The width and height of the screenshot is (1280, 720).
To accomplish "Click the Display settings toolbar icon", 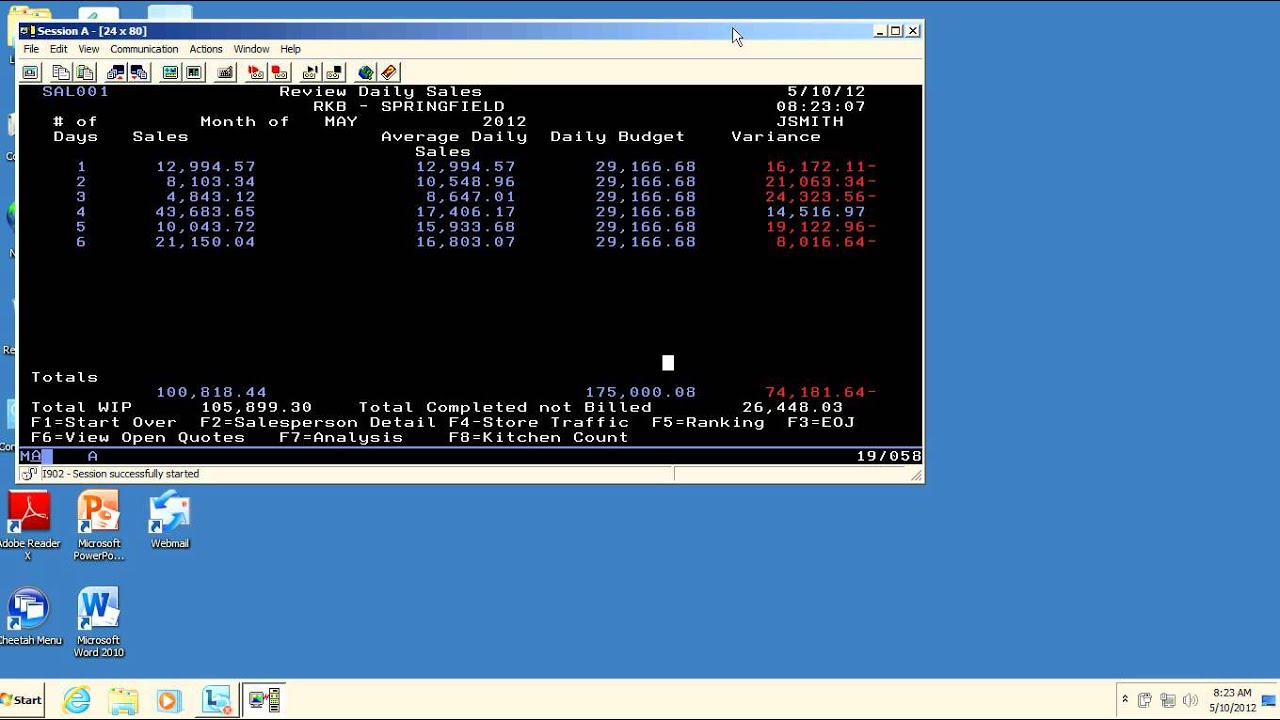I will pos(170,72).
